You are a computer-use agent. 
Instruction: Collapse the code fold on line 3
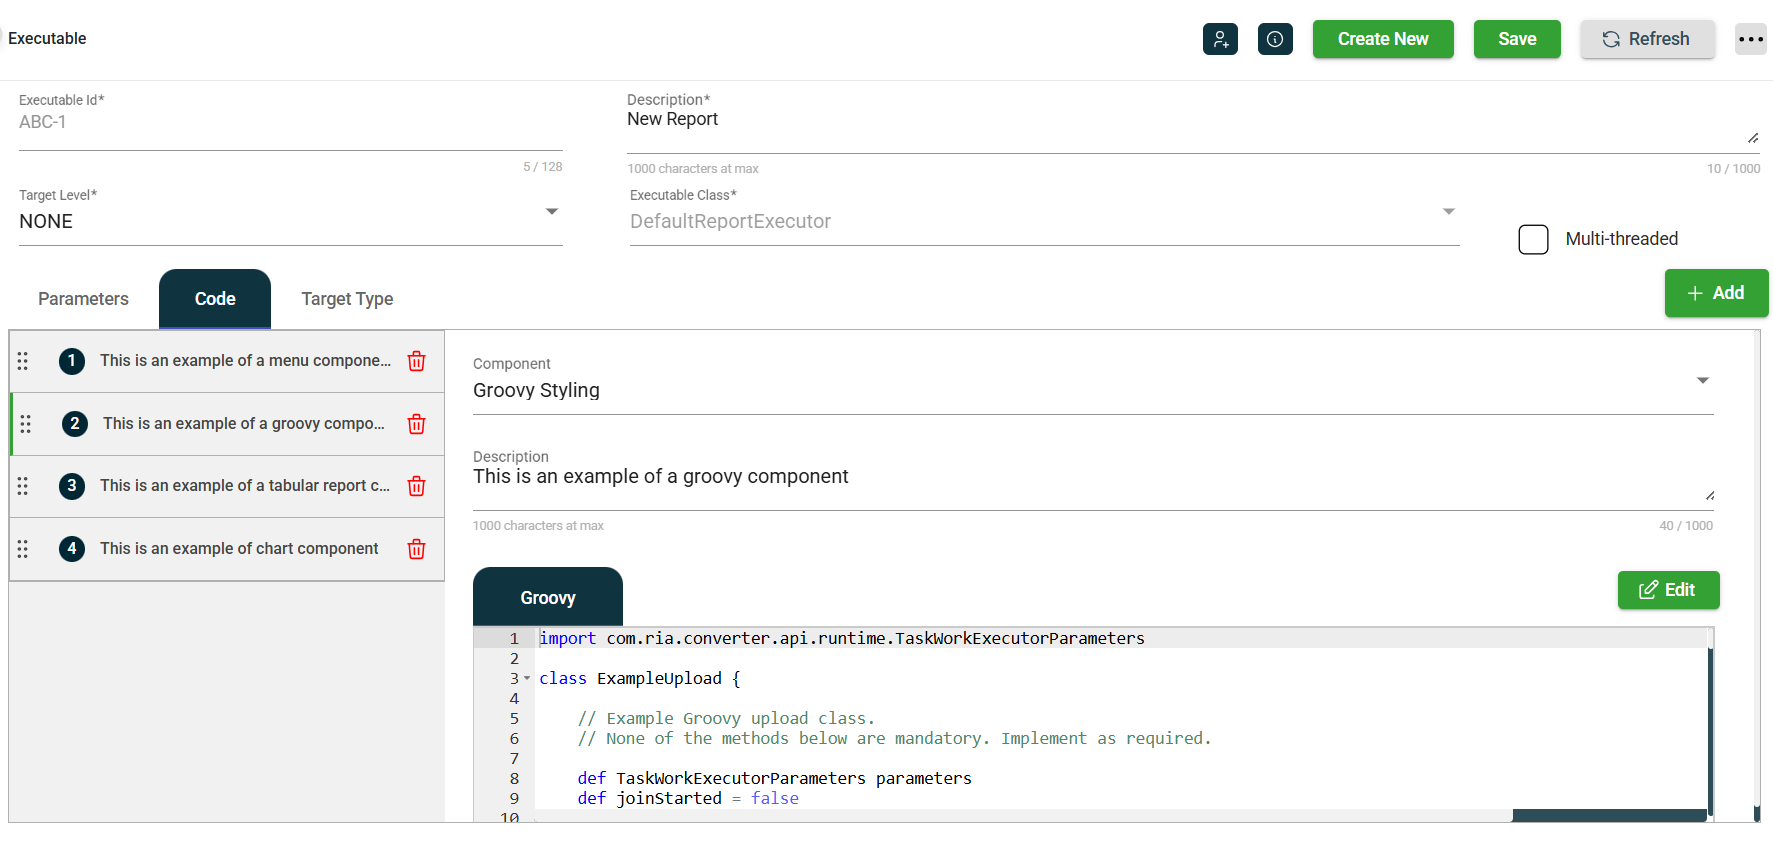coord(527,678)
